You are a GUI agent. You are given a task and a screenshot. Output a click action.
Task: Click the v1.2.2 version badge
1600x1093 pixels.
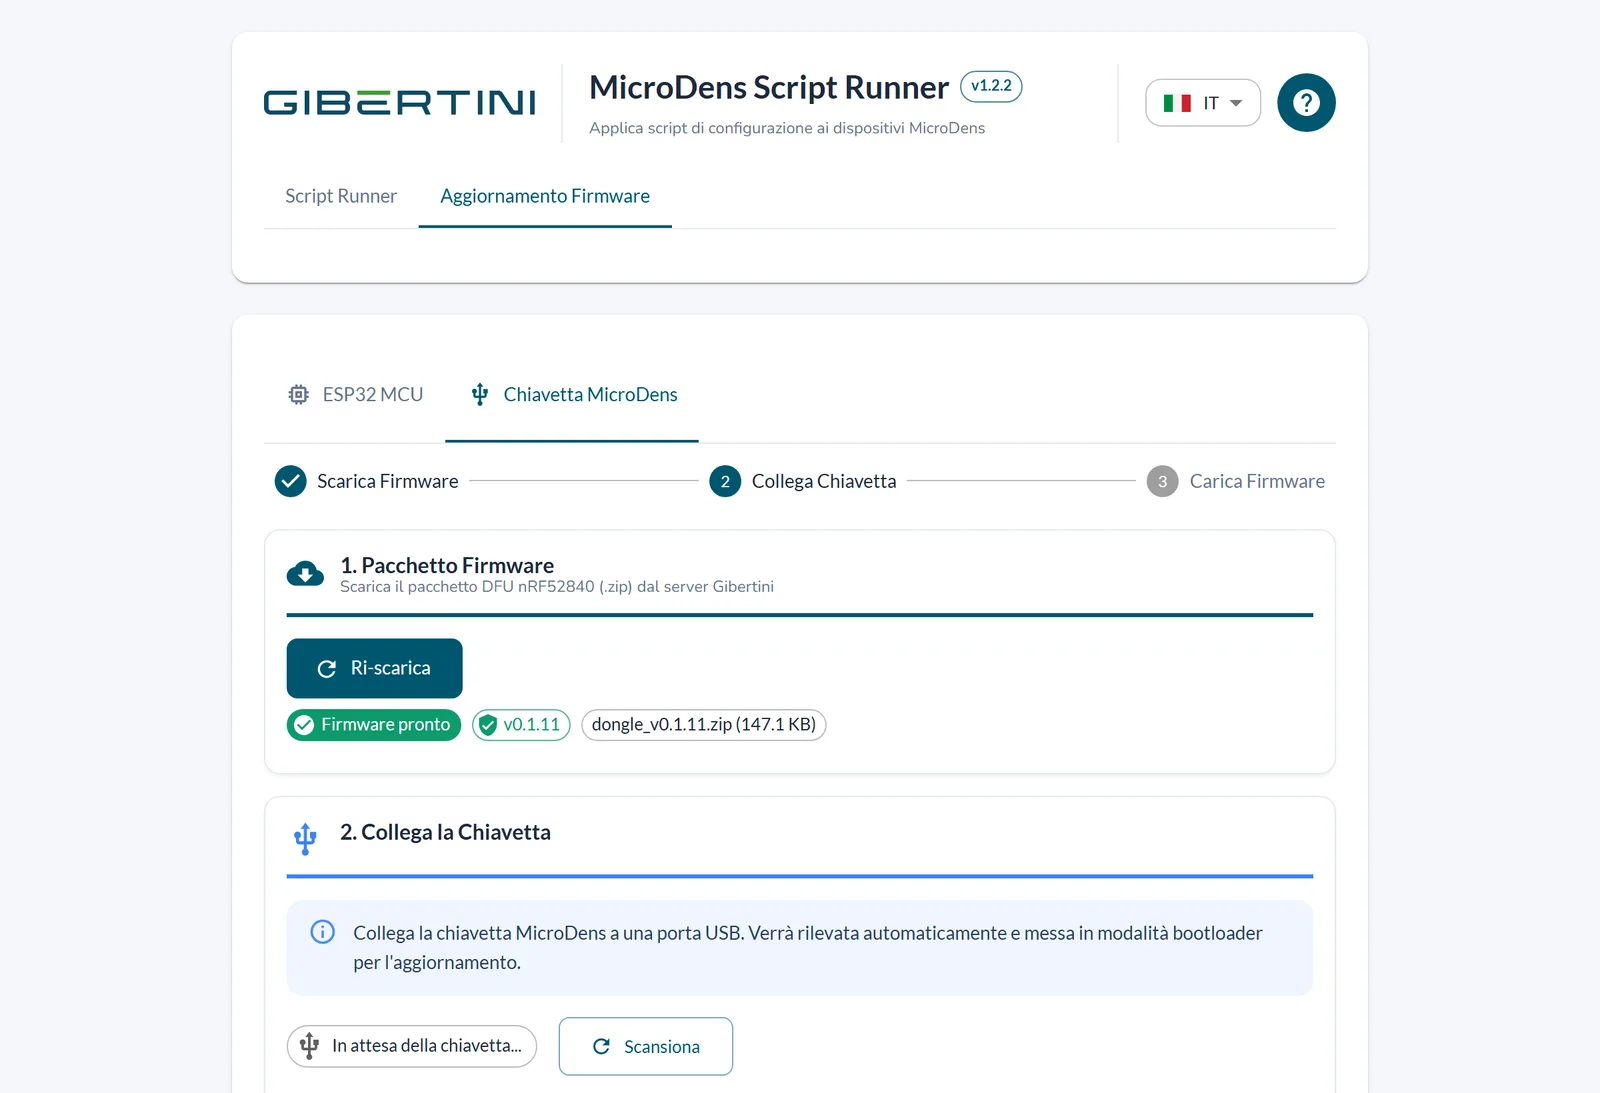click(991, 86)
